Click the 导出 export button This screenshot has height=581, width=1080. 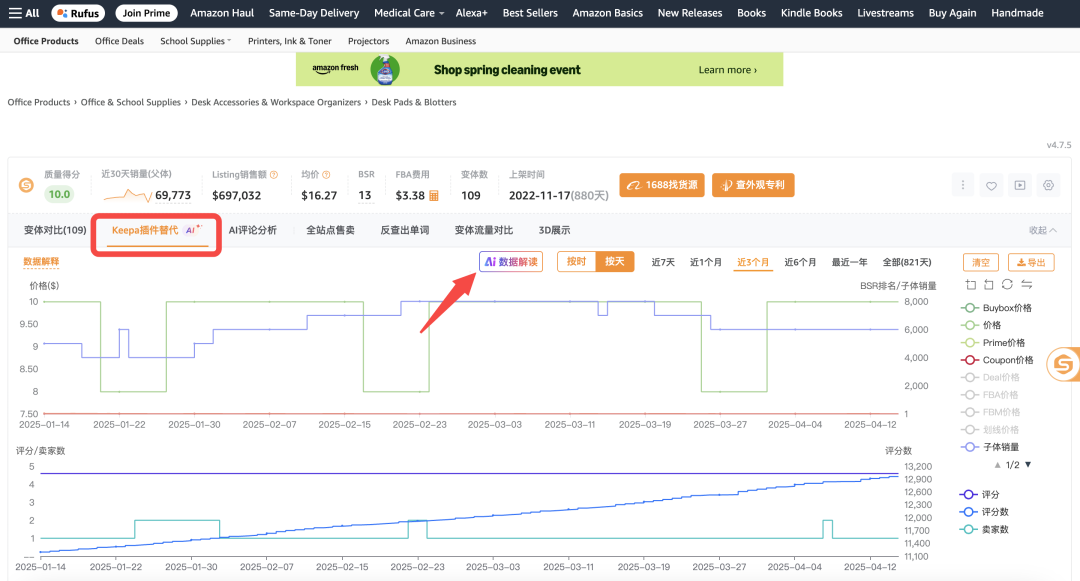1030,262
